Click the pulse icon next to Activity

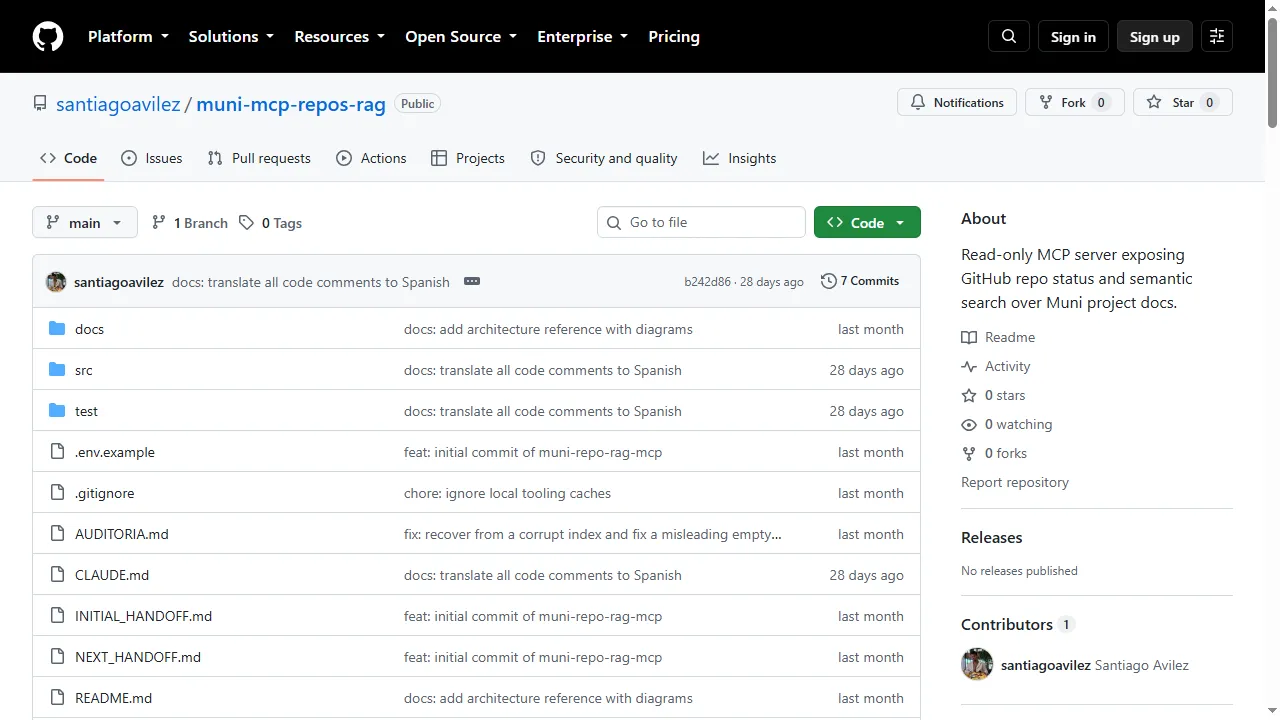[969, 366]
